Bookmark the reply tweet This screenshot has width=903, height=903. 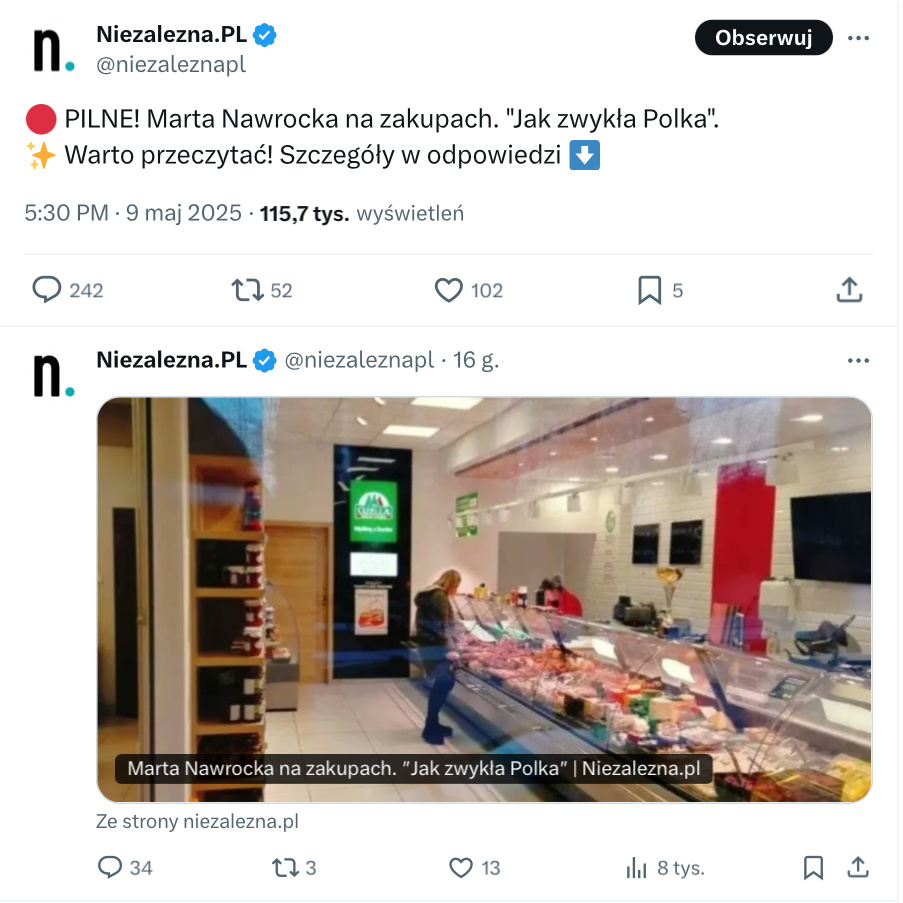coord(813,867)
